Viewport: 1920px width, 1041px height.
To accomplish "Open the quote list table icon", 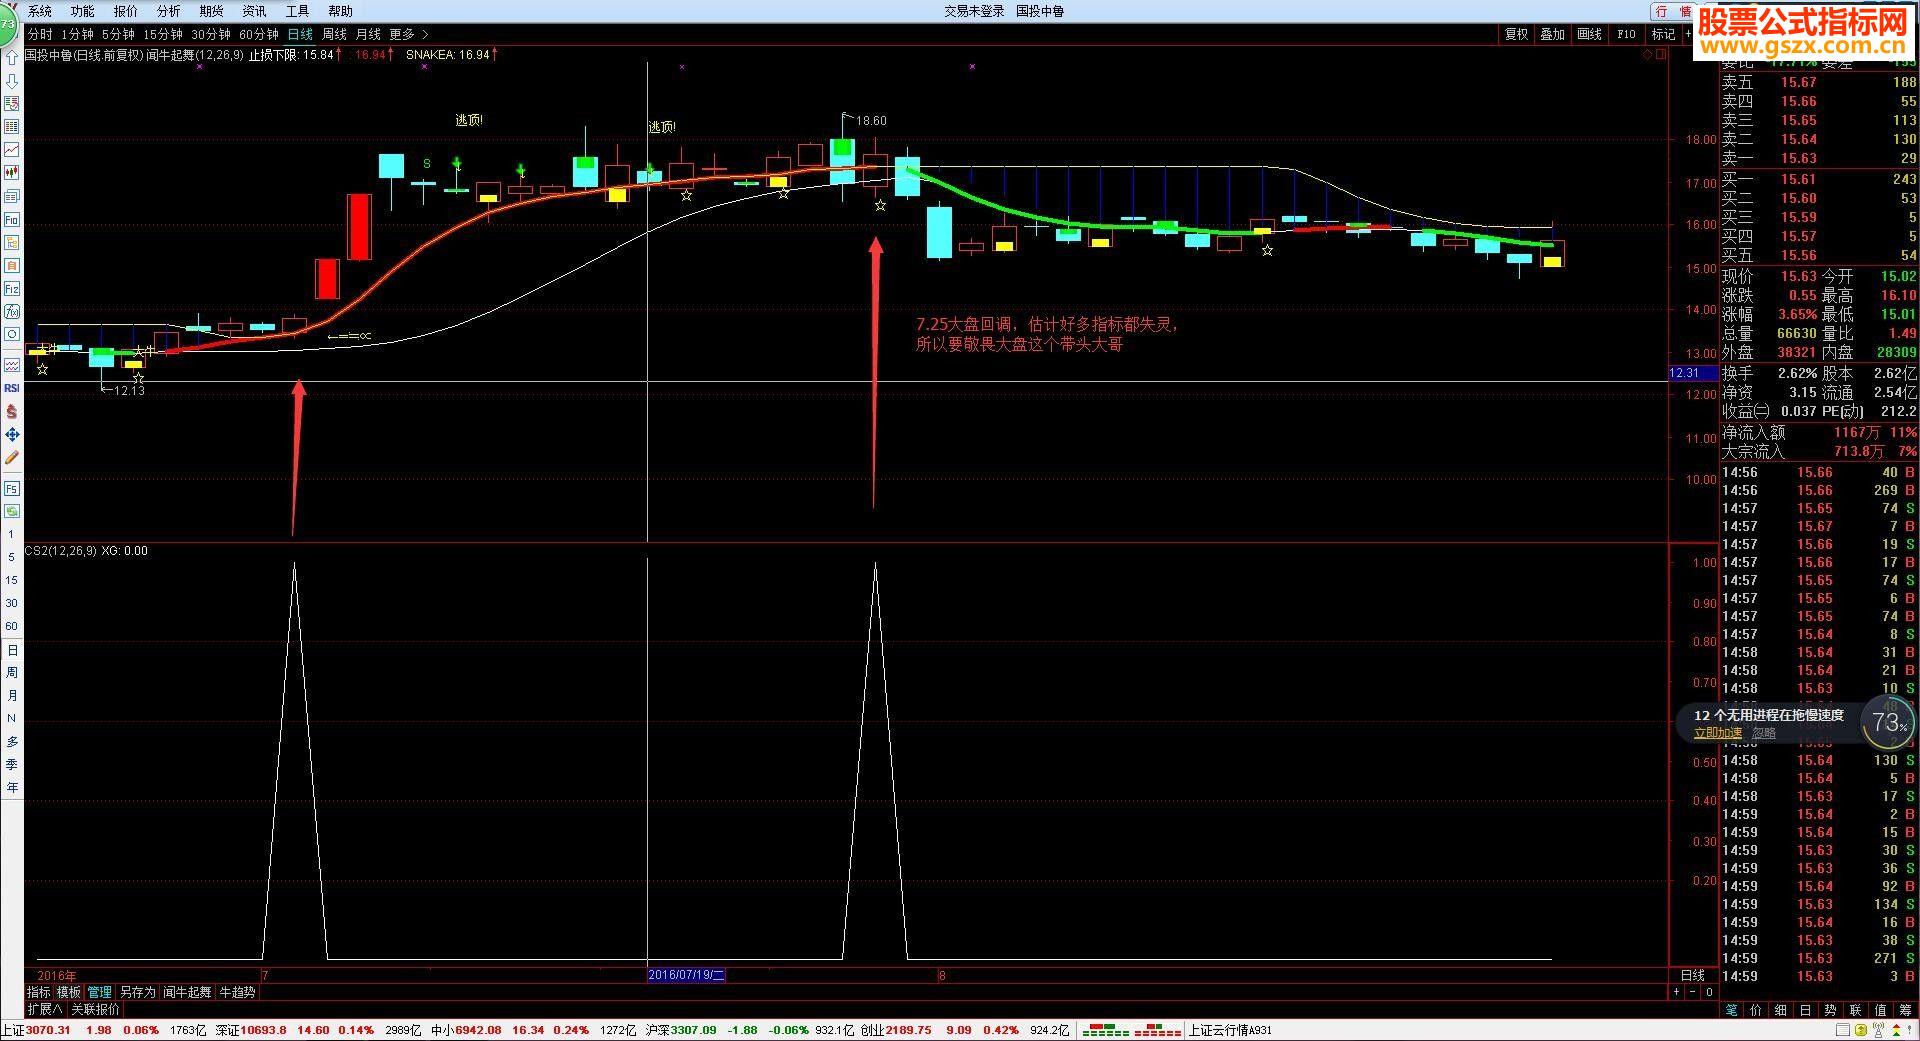I will (x=12, y=127).
